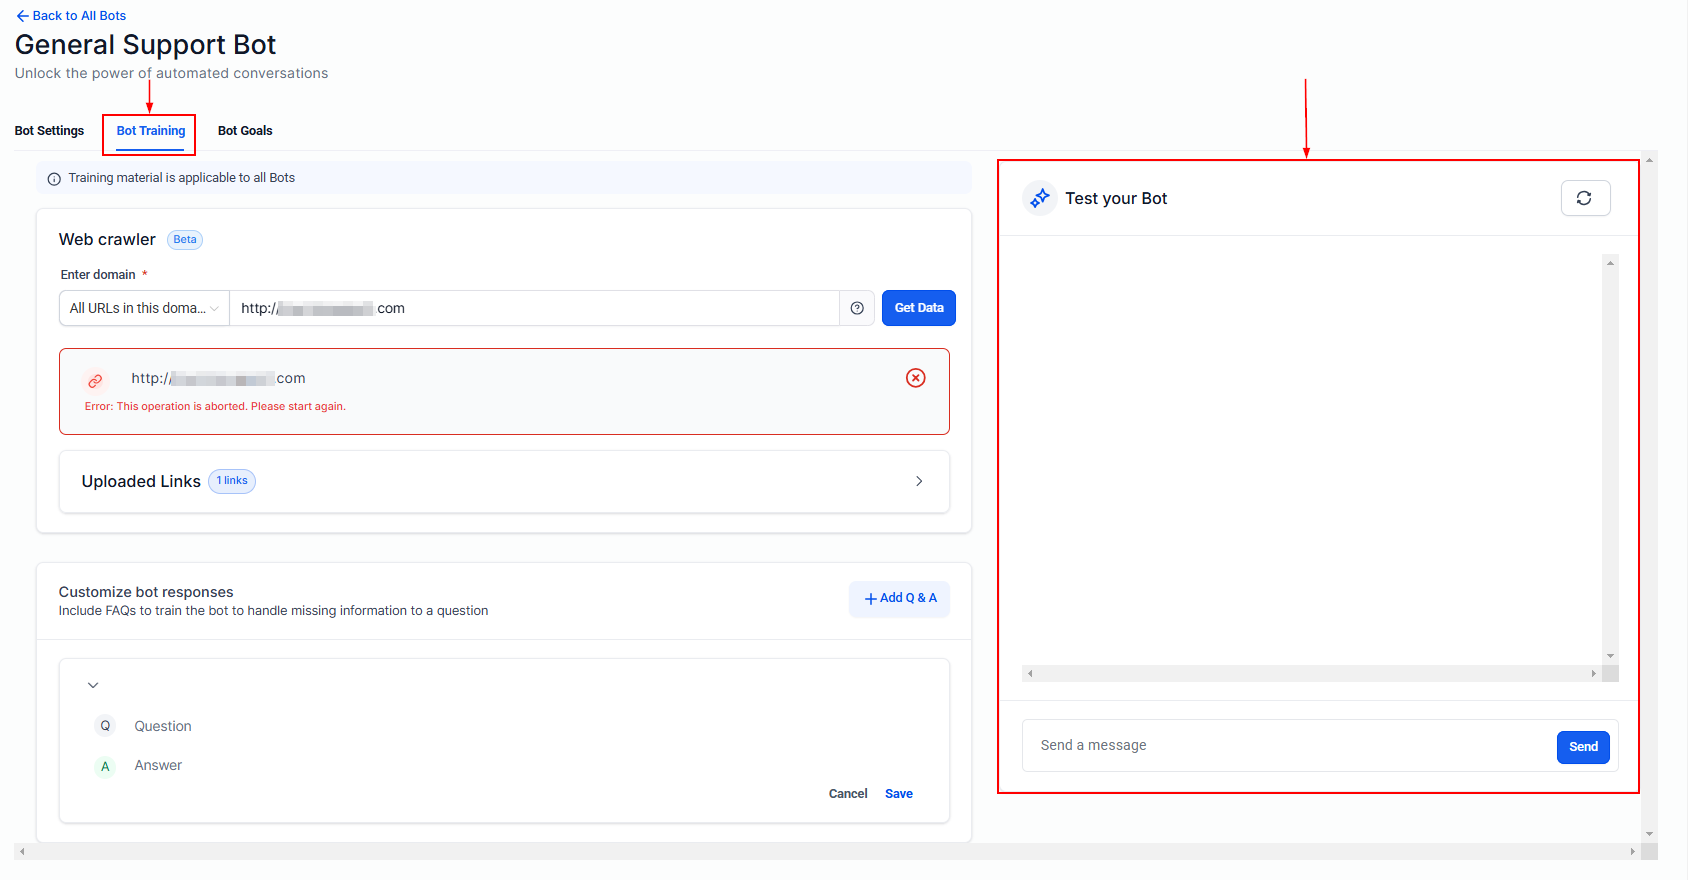Open the Bot Settings tab
The width and height of the screenshot is (1688, 880).
click(49, 131)
